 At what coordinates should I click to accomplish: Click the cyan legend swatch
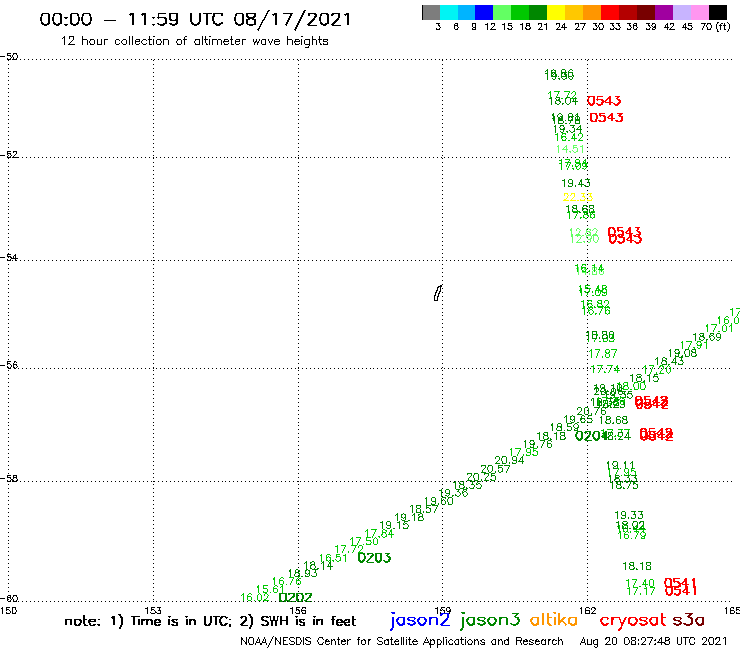(x=449, y=13)
